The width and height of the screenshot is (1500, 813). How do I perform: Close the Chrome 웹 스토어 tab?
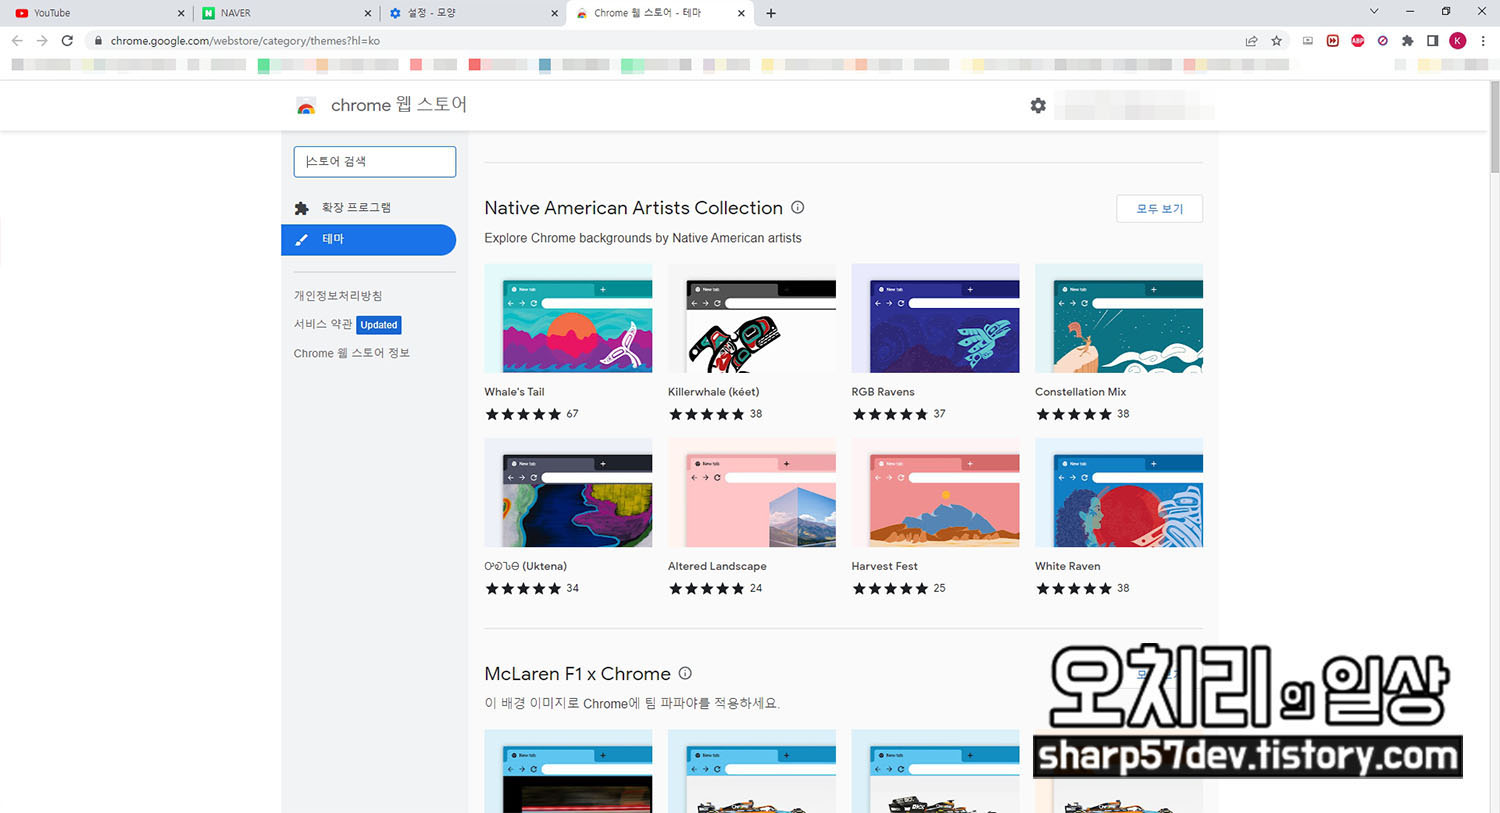(741, 13)
